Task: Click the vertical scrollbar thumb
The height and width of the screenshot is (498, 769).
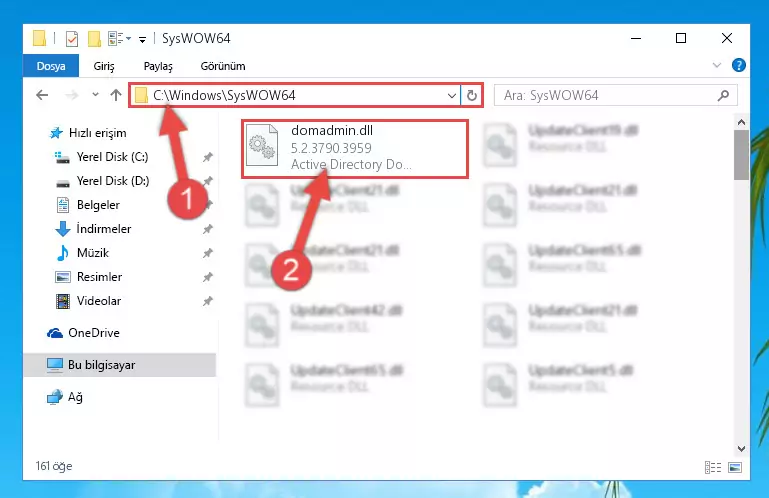Action: pyautogui.click(x=741, y=155)
